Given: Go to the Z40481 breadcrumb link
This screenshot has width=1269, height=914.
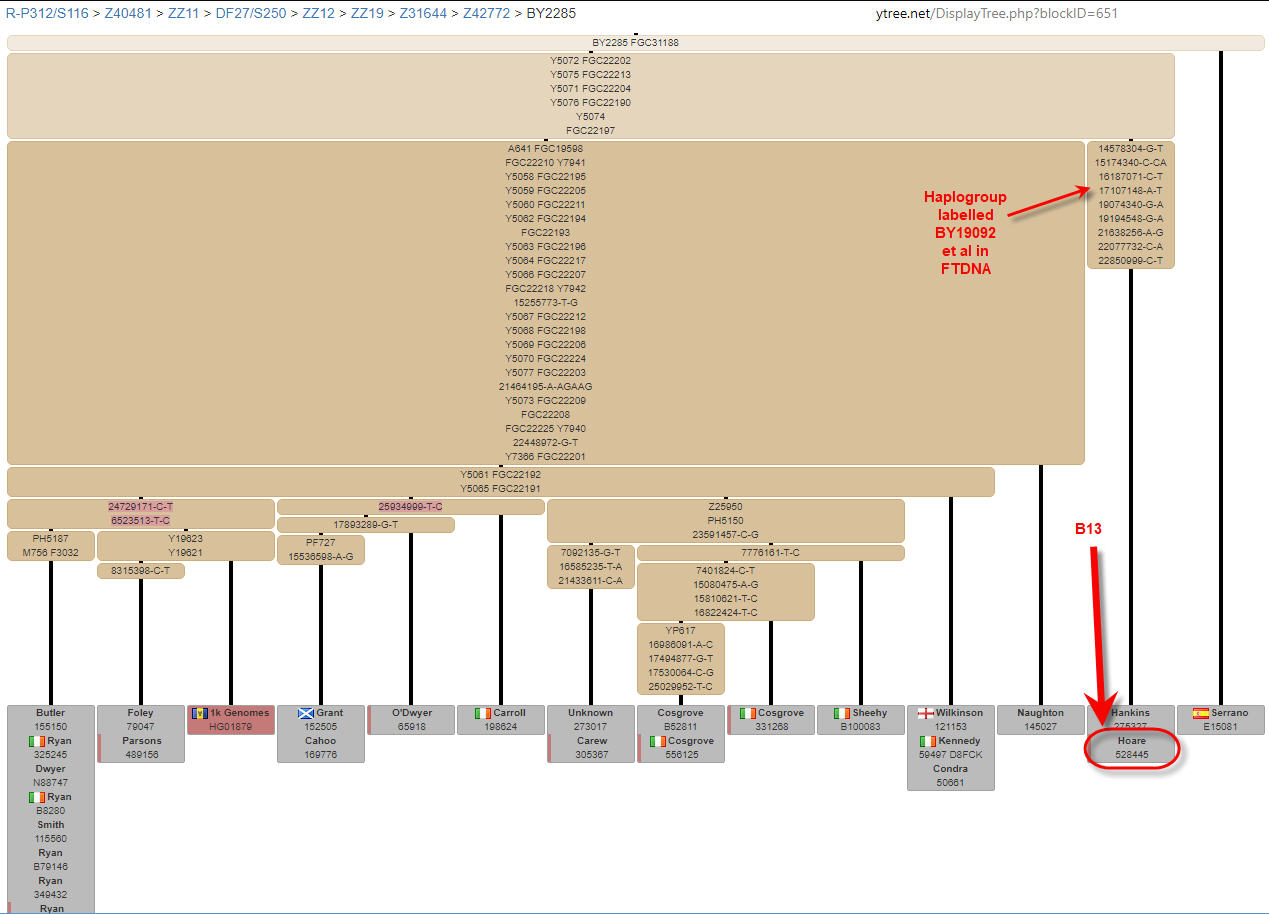Looking at the screenshot, I should (128, 14).
